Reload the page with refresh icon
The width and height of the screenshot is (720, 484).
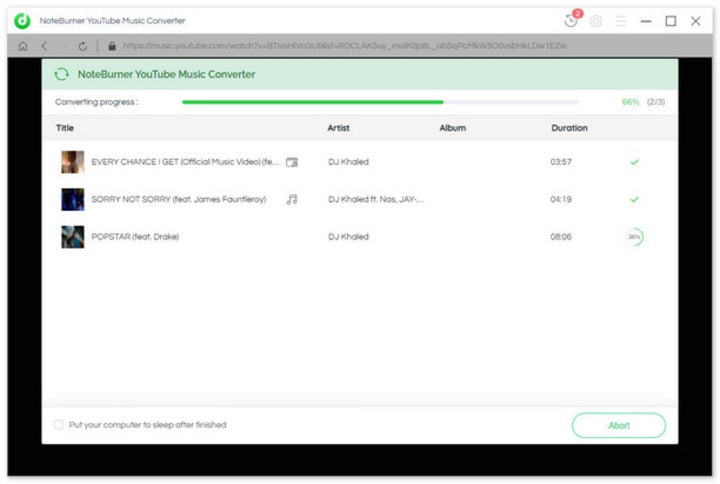[x=83, y=46]
